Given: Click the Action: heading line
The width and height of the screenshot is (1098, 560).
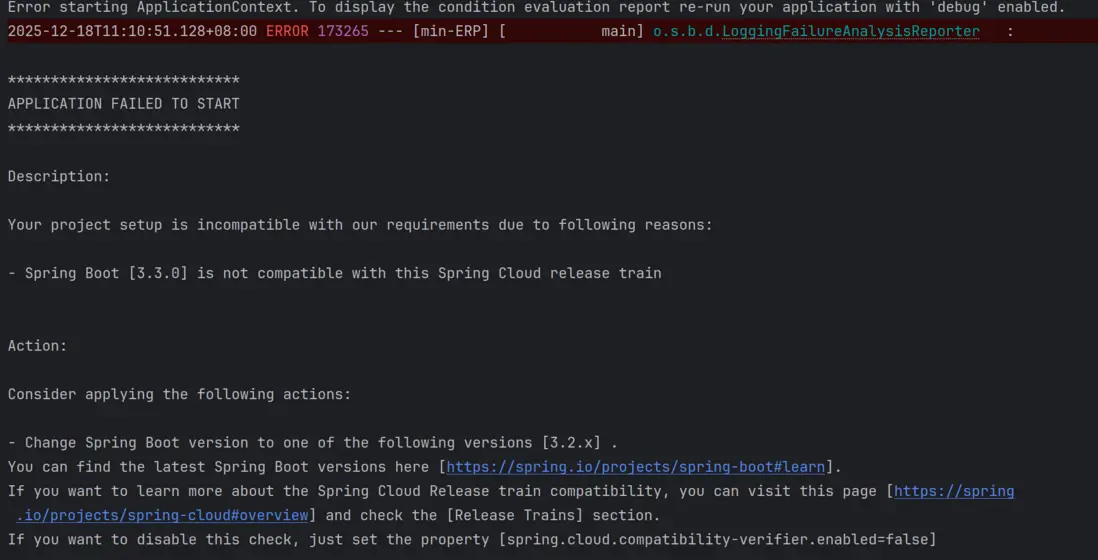Looking at the screenshot, I should (x=37, y=346).
